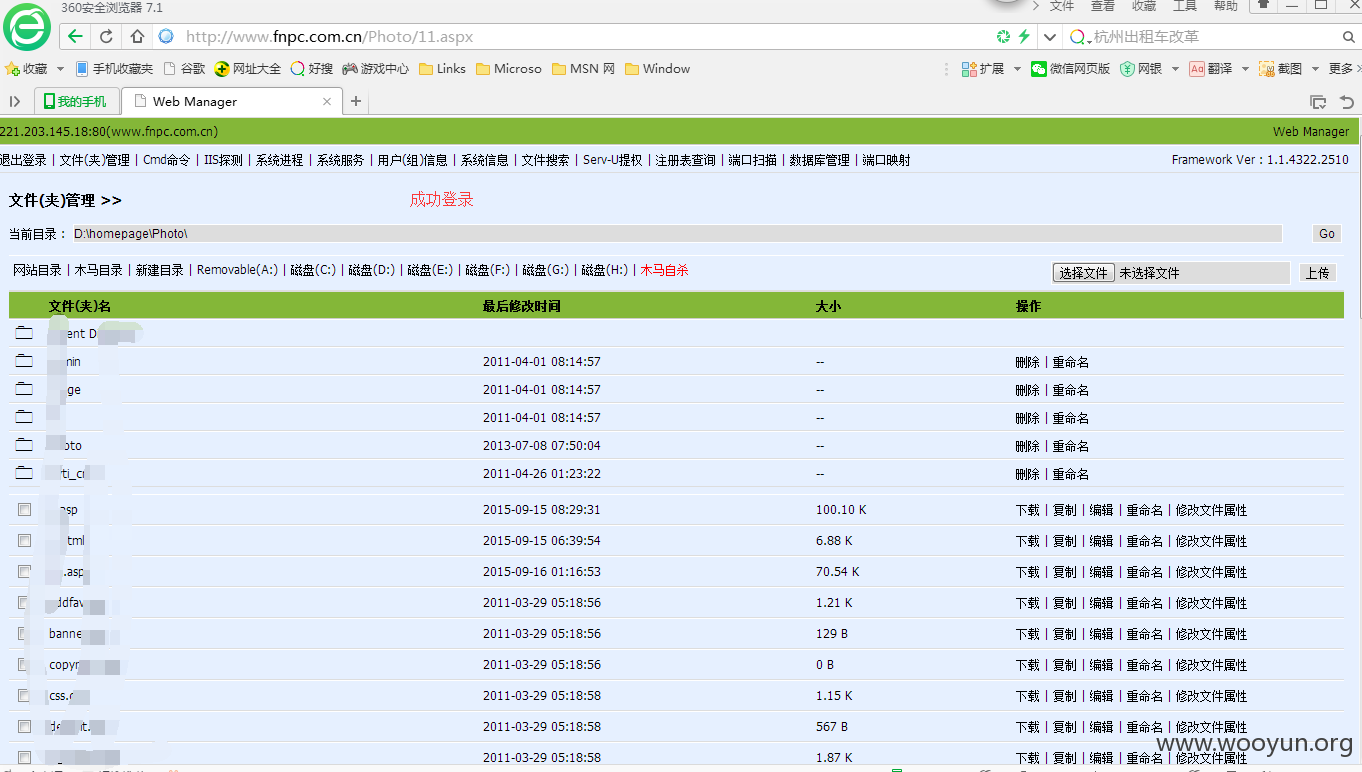
Task: Open the Microso bookmark folder
Action: 509,69
